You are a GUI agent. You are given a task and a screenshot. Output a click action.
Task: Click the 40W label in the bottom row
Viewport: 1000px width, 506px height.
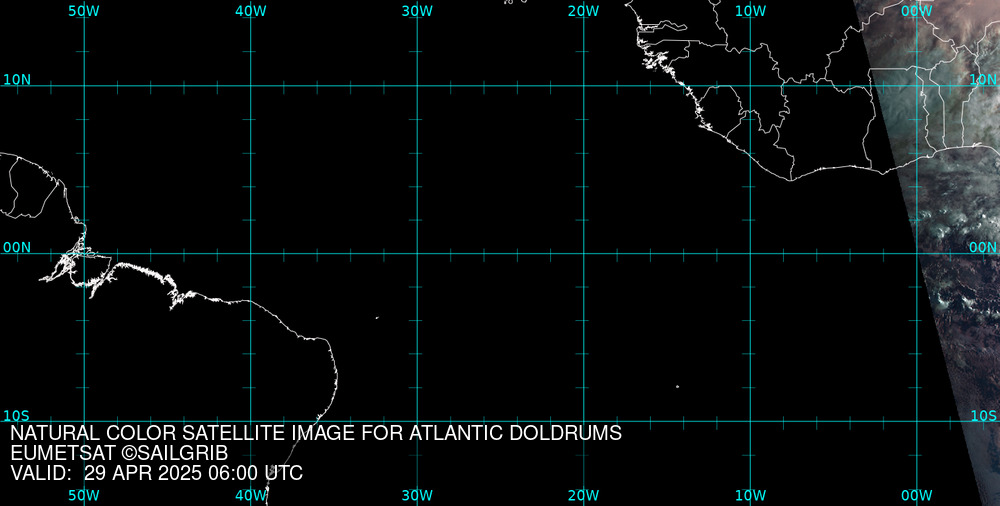click(x=251, y=495)
